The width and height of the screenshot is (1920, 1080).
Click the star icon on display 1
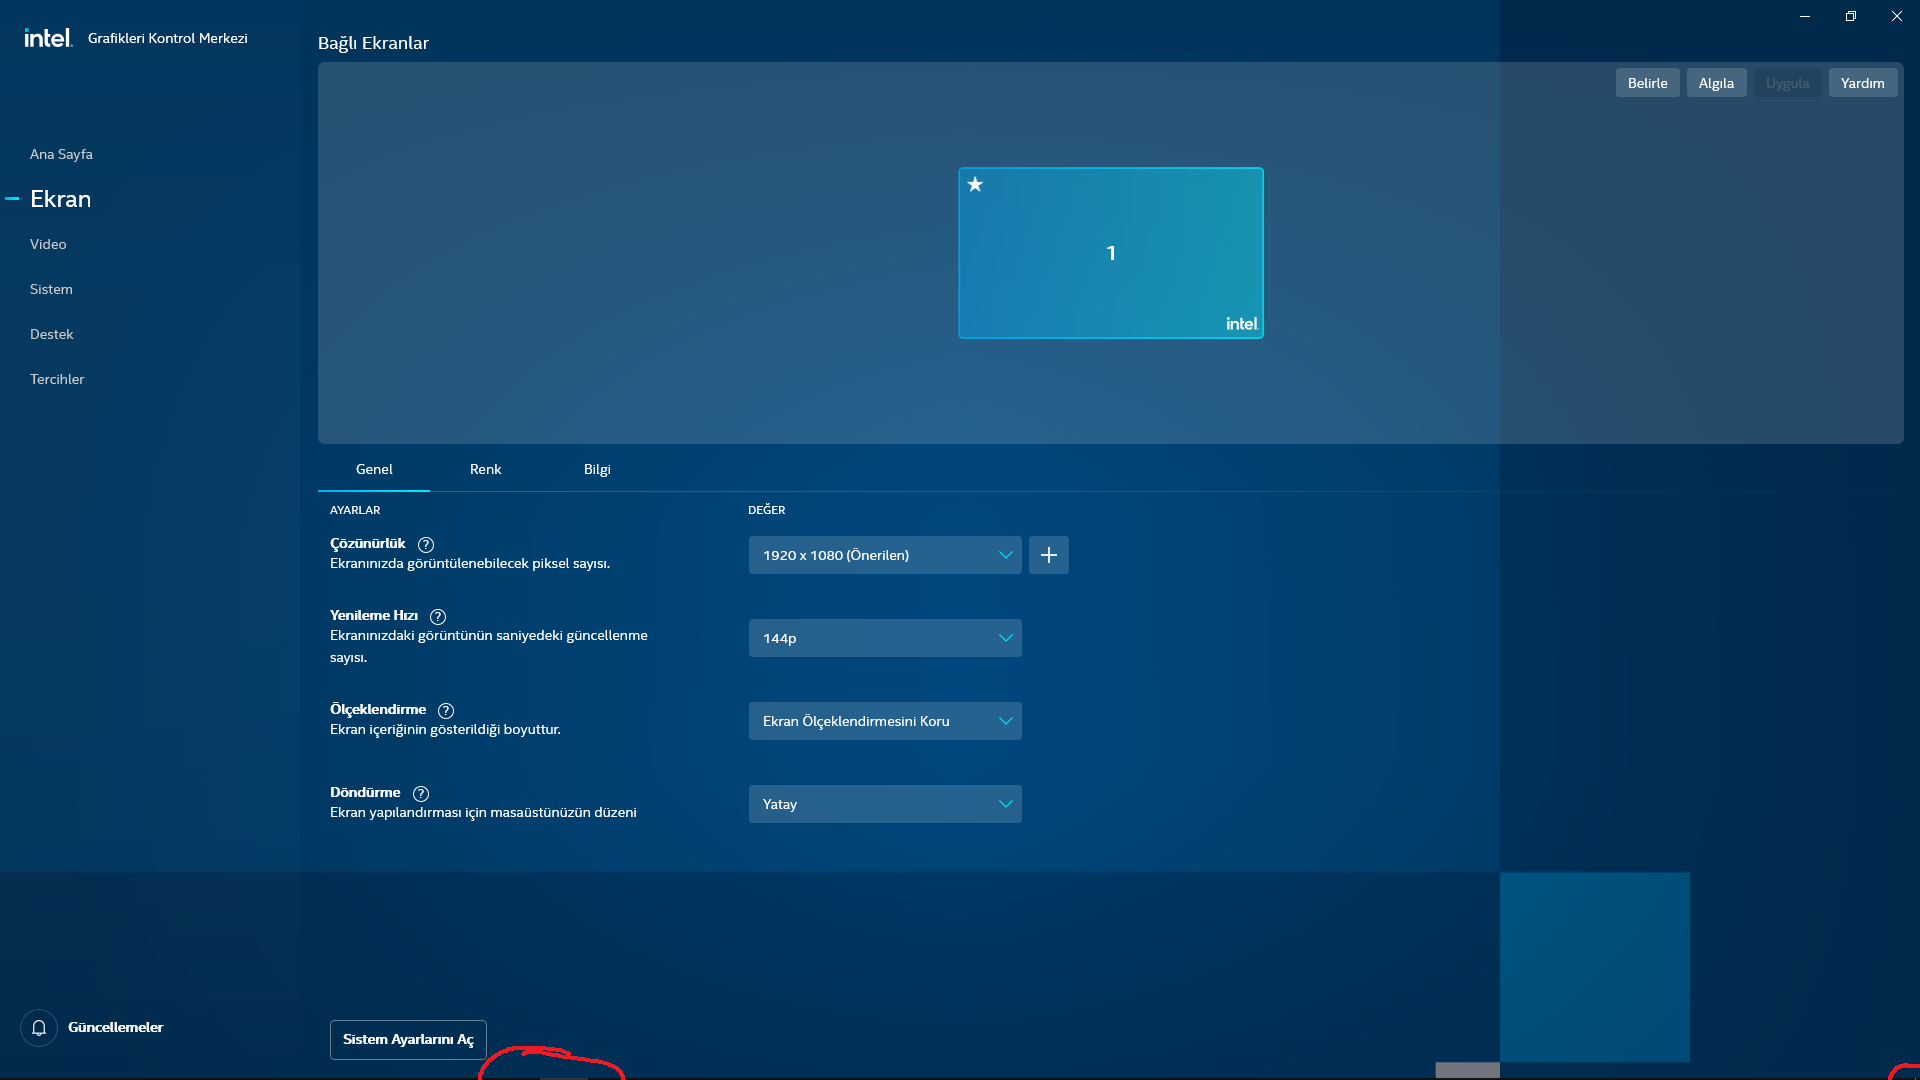[975, 184]
